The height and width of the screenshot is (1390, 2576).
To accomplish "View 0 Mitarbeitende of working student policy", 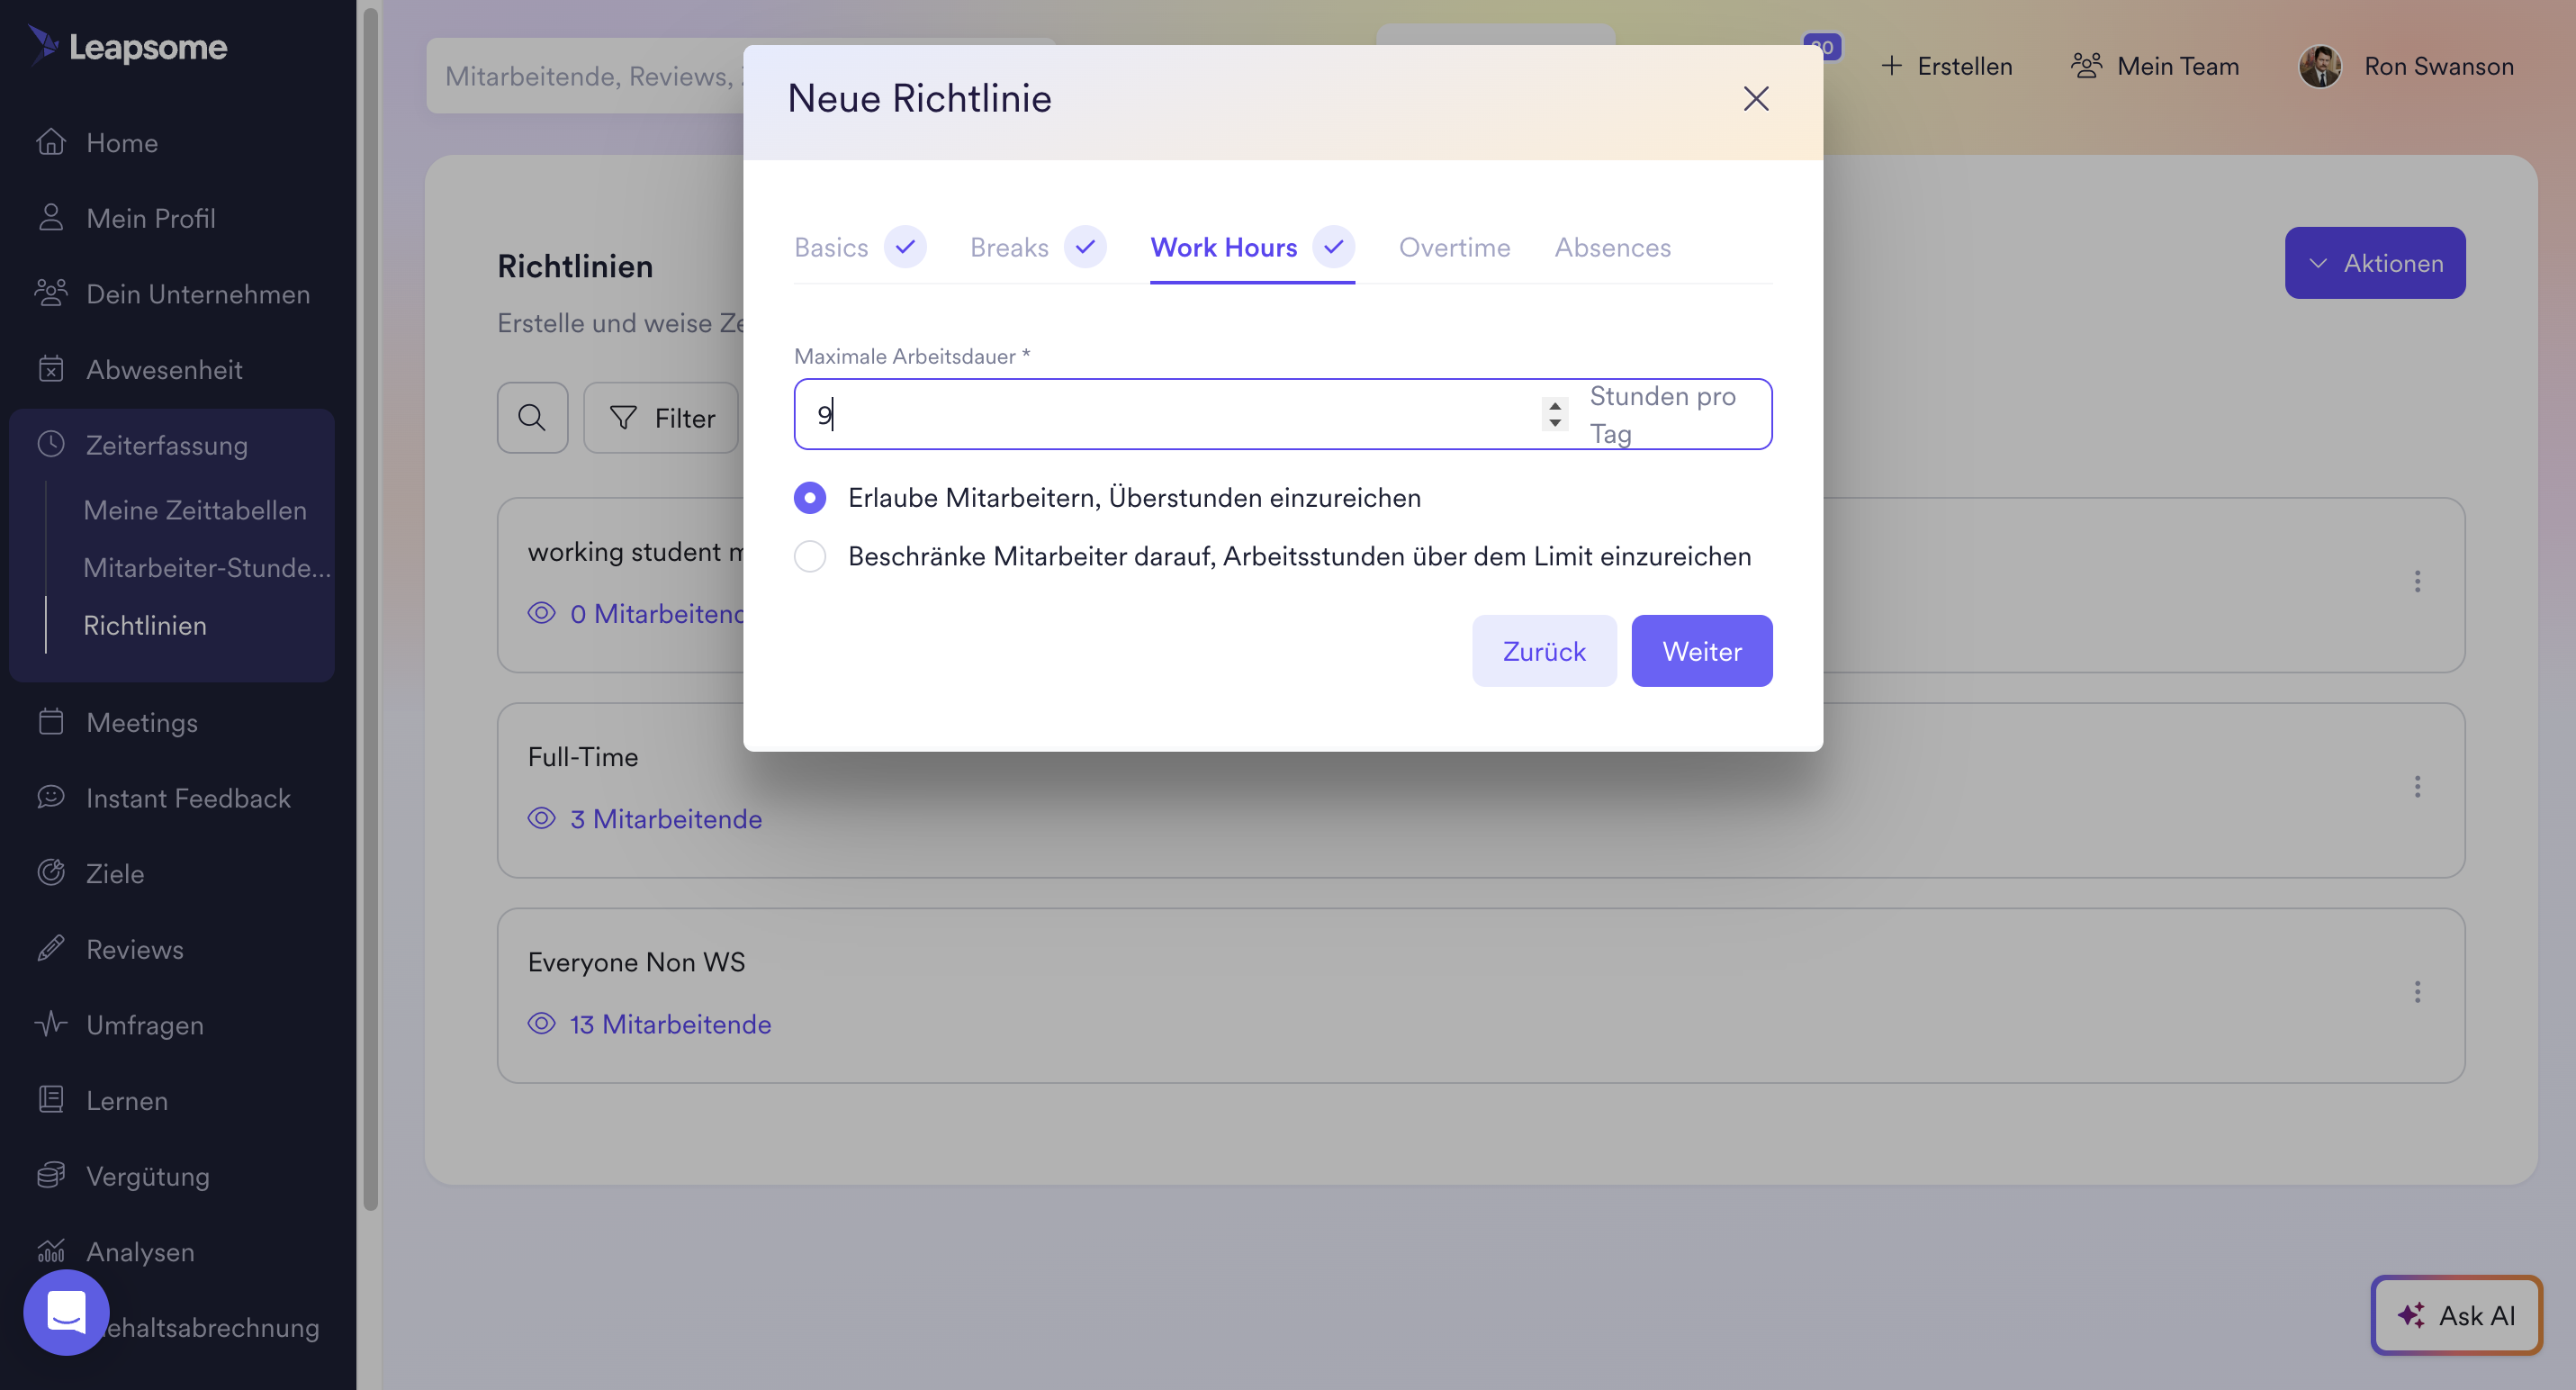I will tap(657, 614).
